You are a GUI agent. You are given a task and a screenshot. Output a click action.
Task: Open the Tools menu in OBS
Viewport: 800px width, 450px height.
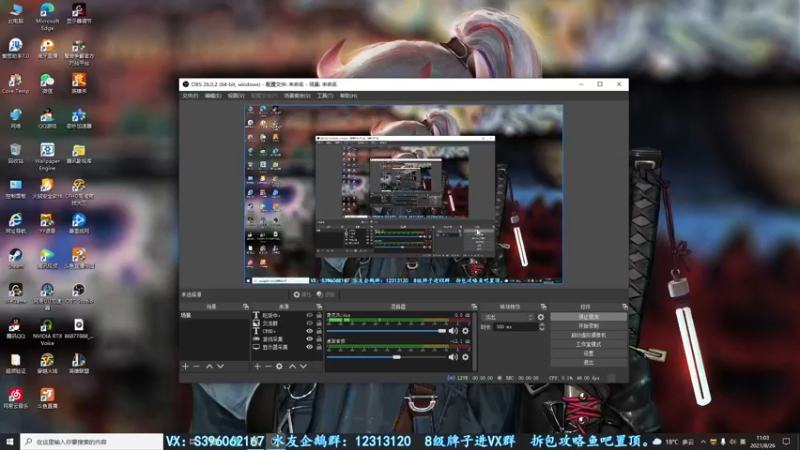point(325,96)
